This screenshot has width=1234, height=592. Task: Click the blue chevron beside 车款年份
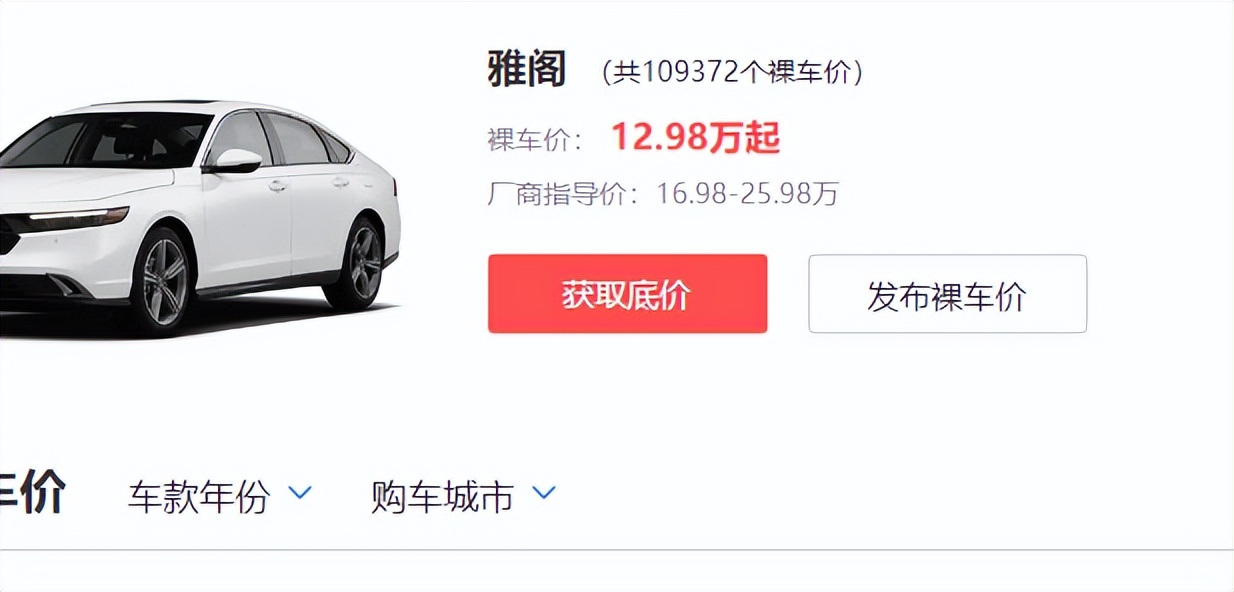(x=300, y=493)
